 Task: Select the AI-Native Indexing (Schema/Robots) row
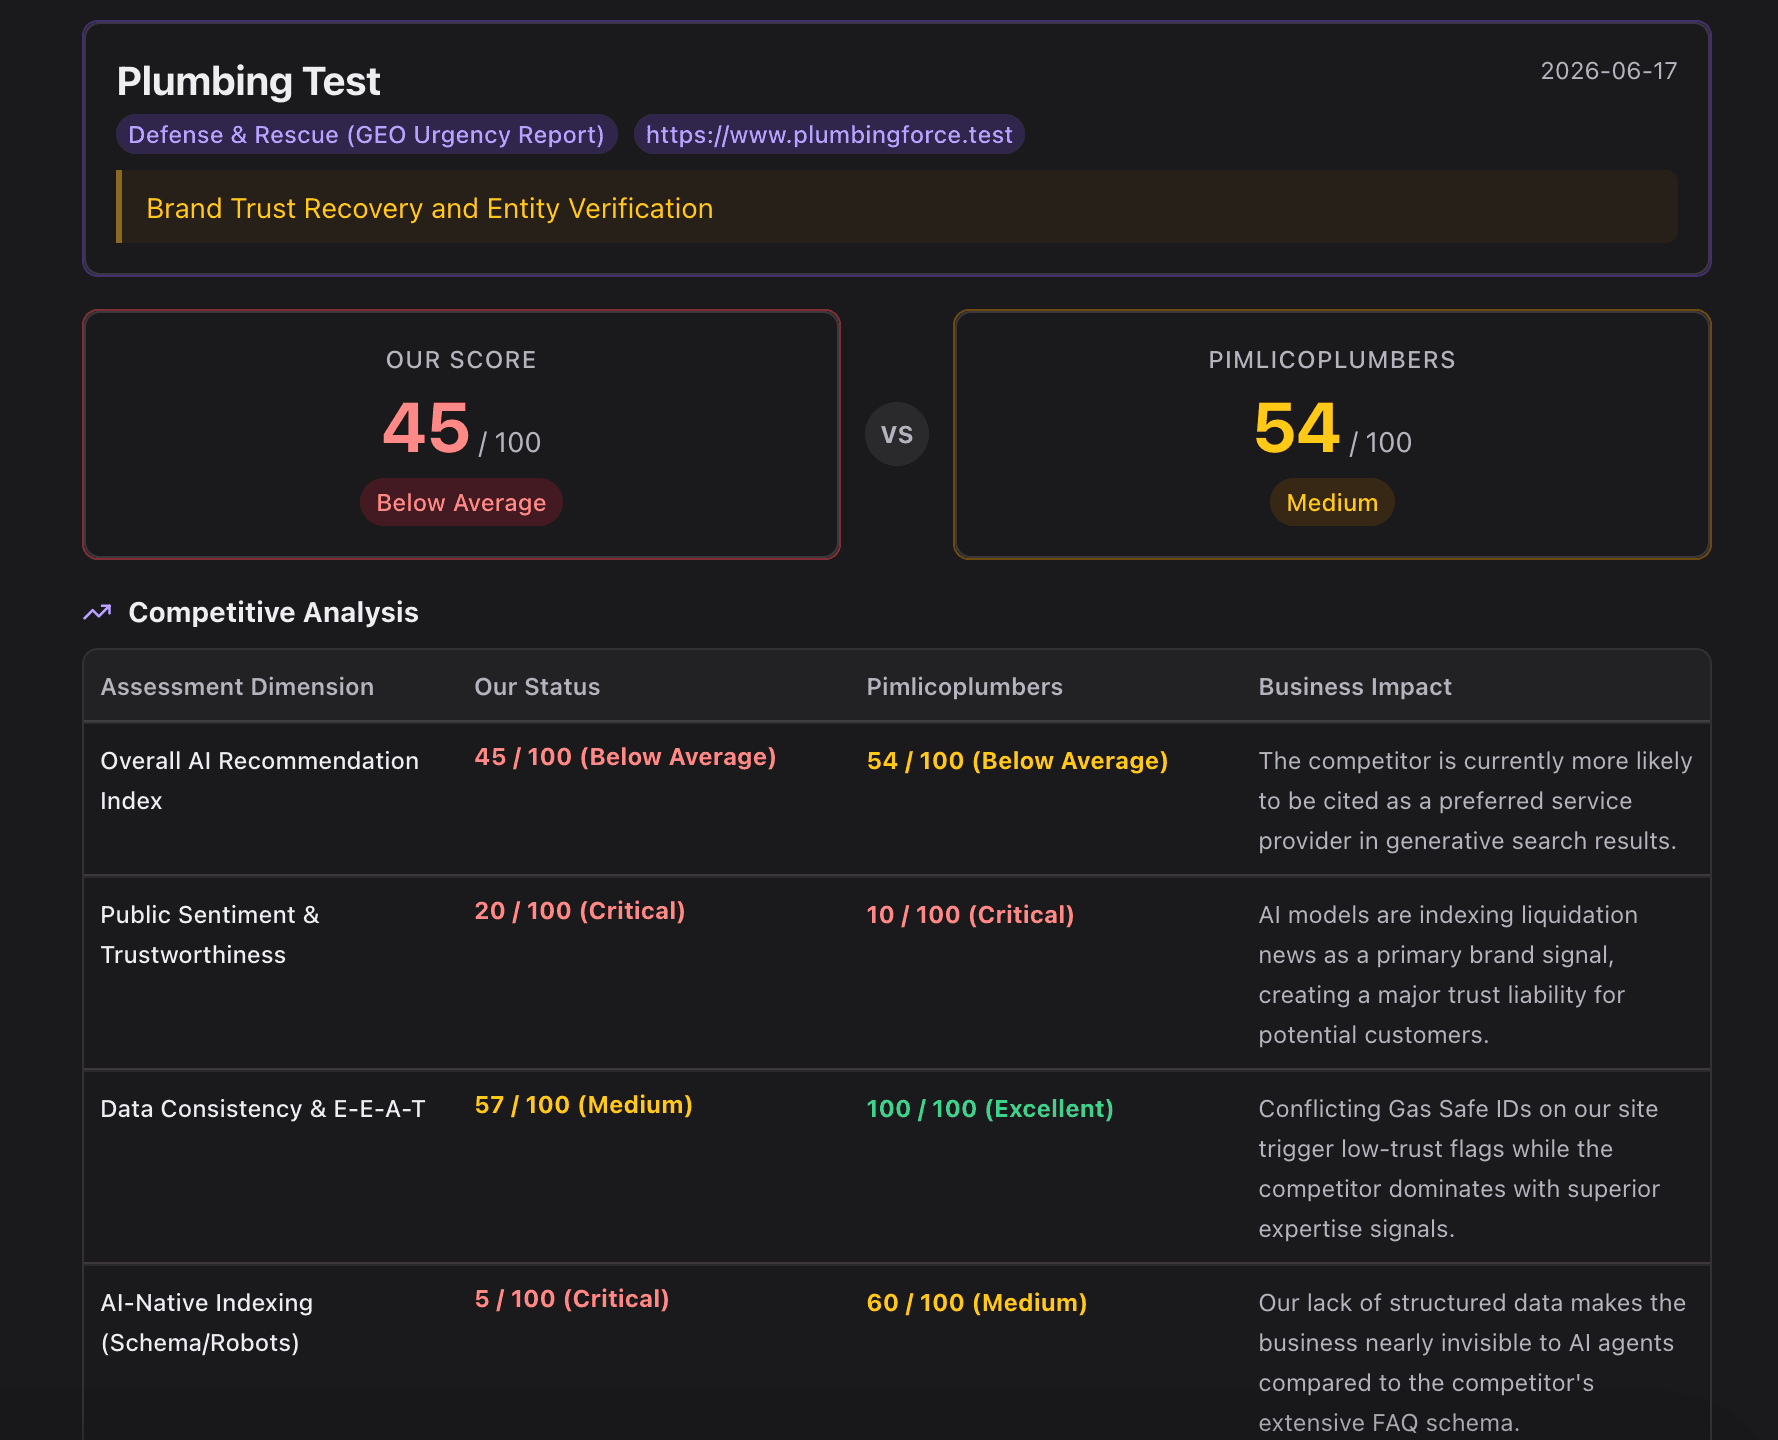click(897, 1353)
